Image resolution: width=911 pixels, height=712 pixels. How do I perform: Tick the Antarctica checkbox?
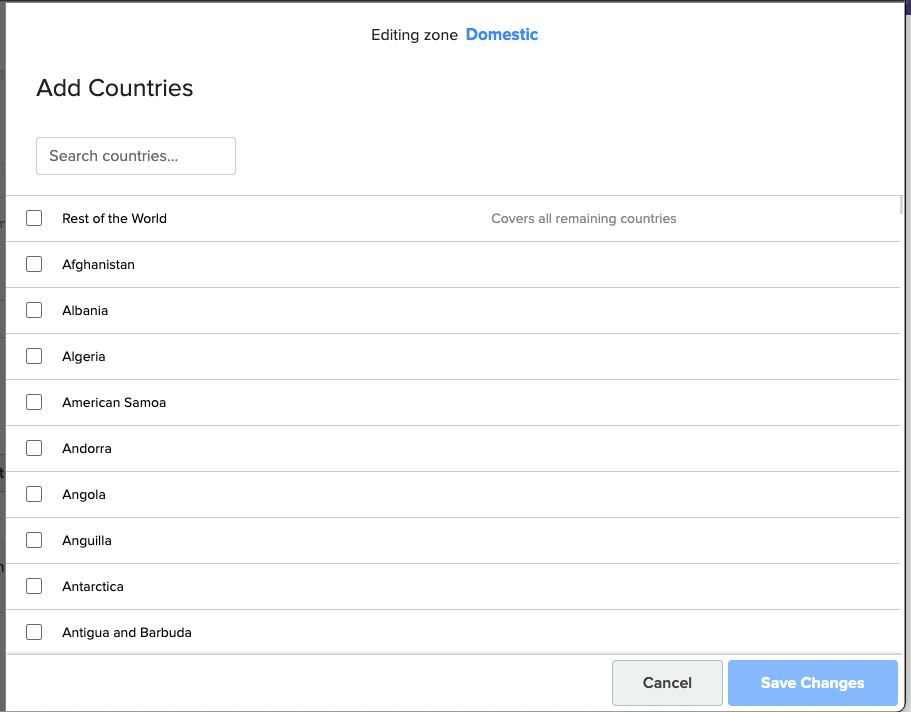[34, 585]
